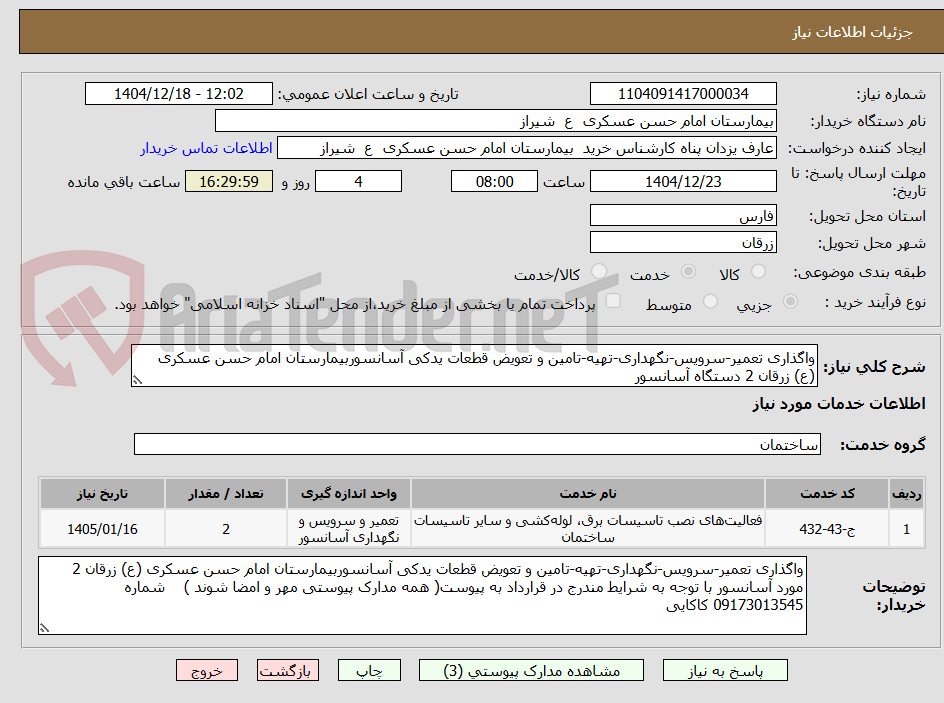Select the 'متوسط' purchase type radio
The height and width of the screenshot is (703, 944).
(x=710, y=301)
